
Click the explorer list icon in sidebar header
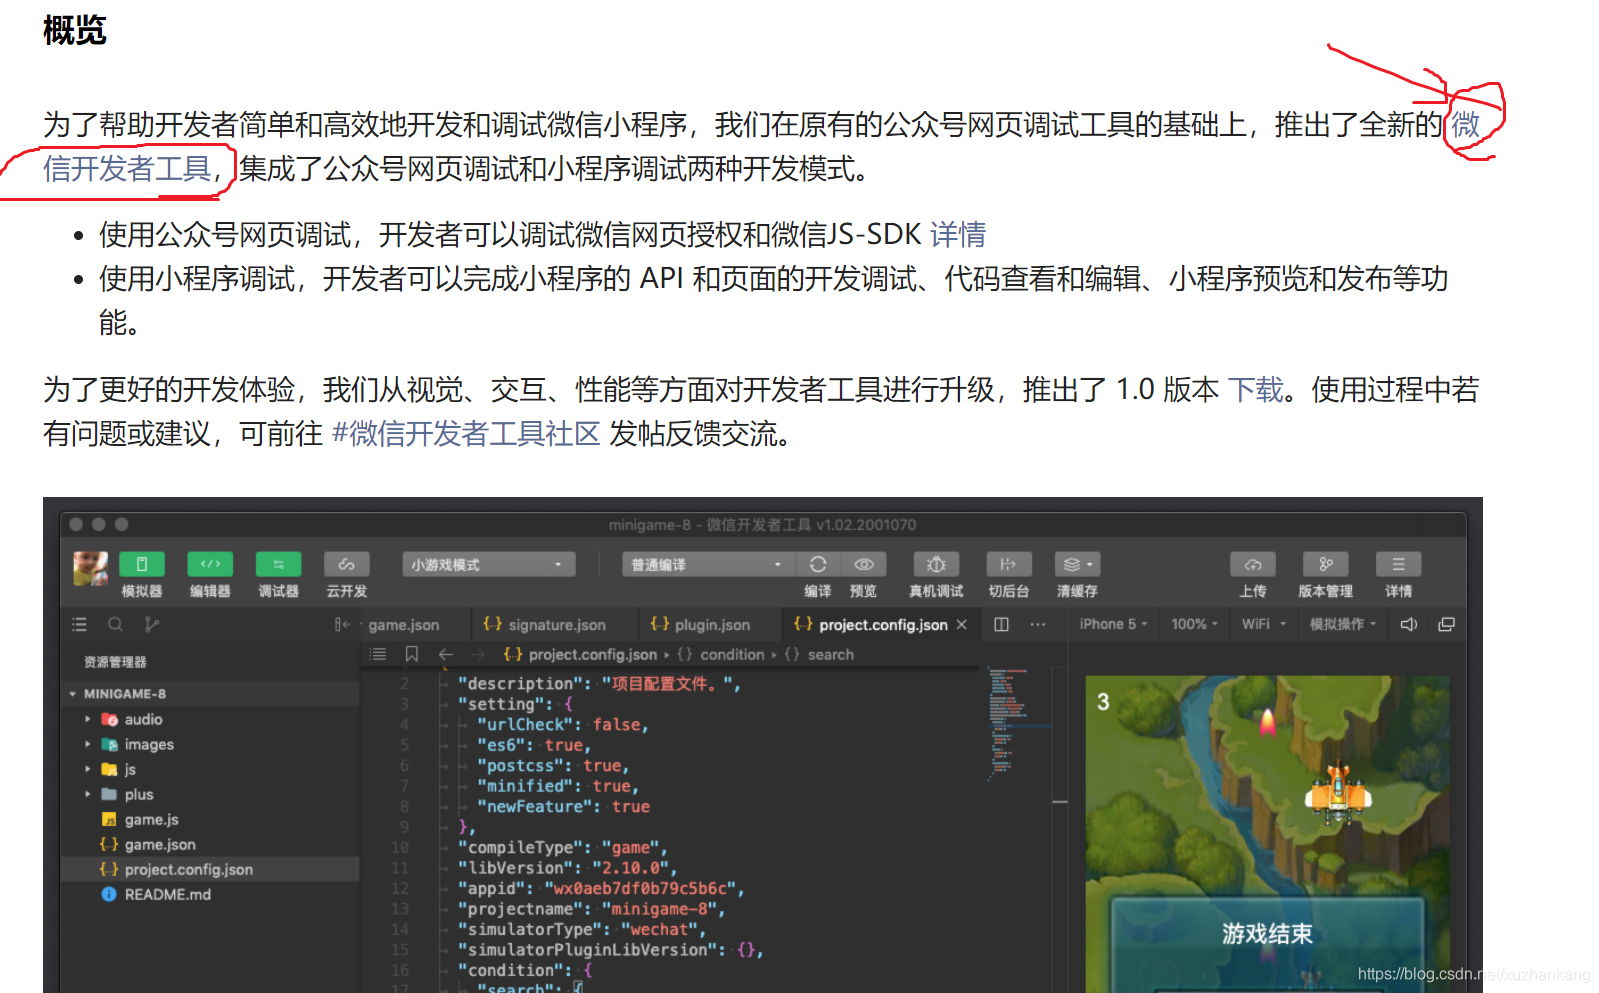(80, 624)
